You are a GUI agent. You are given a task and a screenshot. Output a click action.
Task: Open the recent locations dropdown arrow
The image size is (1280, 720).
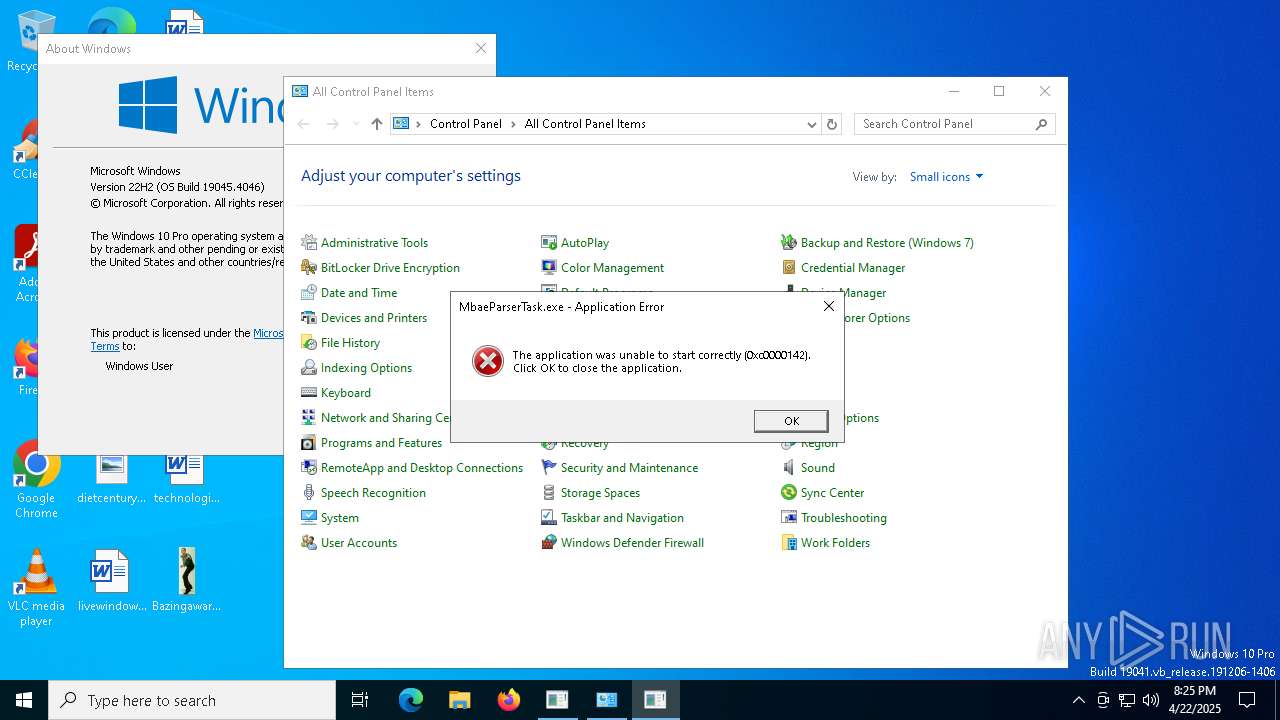[356, 124]
